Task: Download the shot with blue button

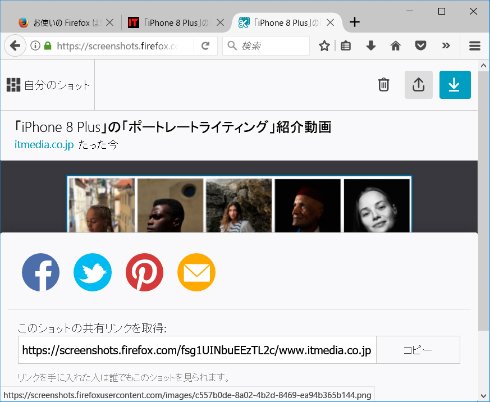Action: (455, 85)
